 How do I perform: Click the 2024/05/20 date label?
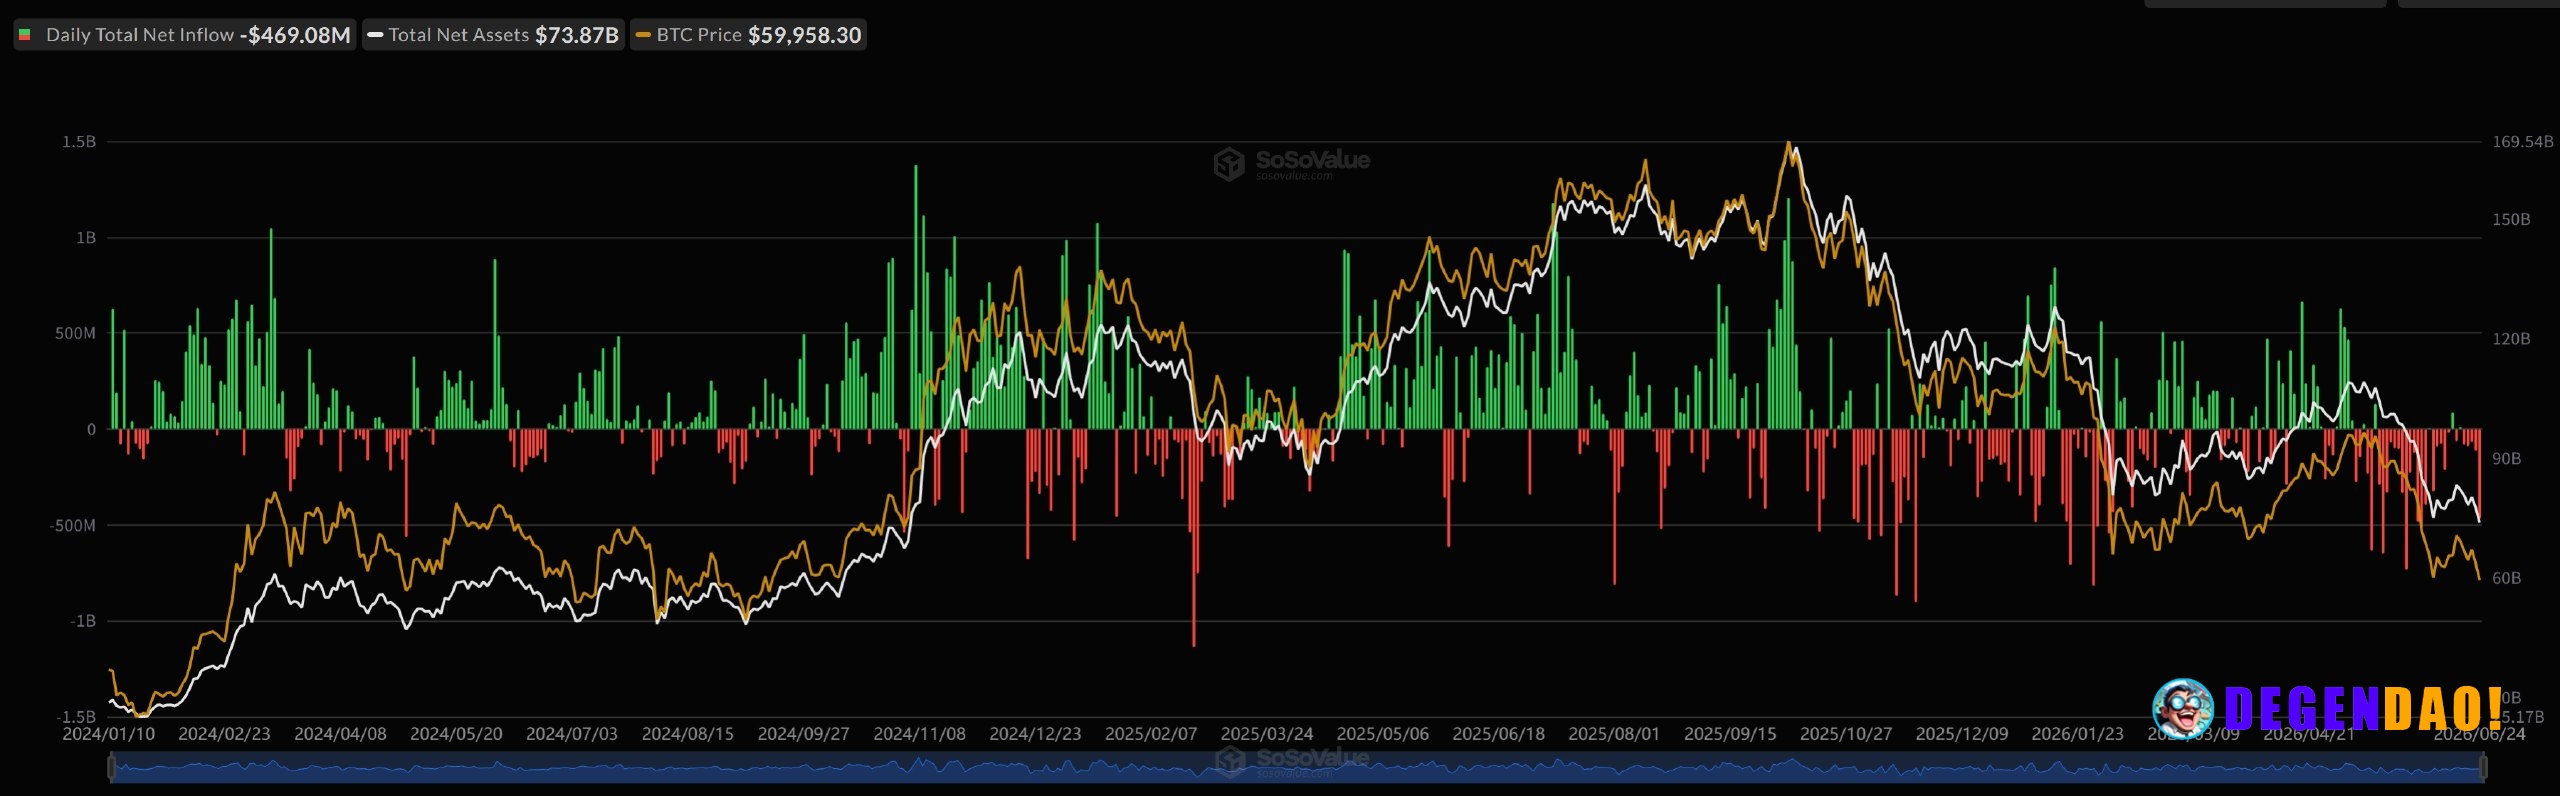[456, 734]
